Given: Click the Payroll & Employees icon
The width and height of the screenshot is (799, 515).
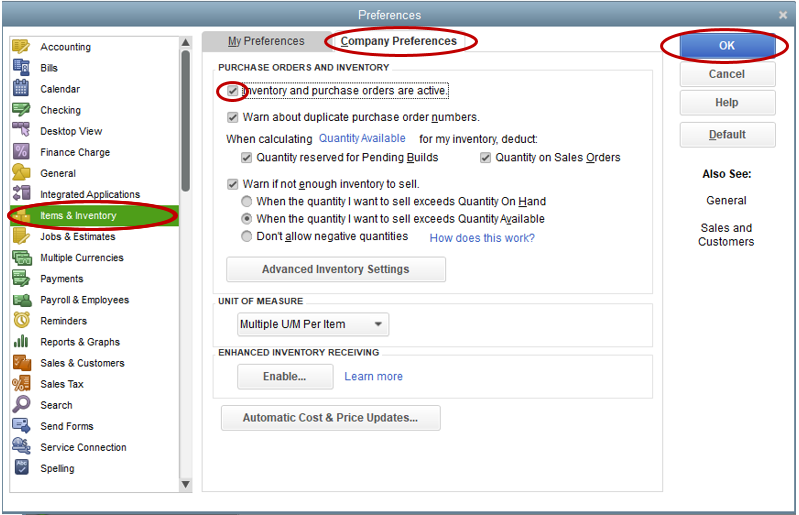Looking at the screenshot, I should point(21,300).
